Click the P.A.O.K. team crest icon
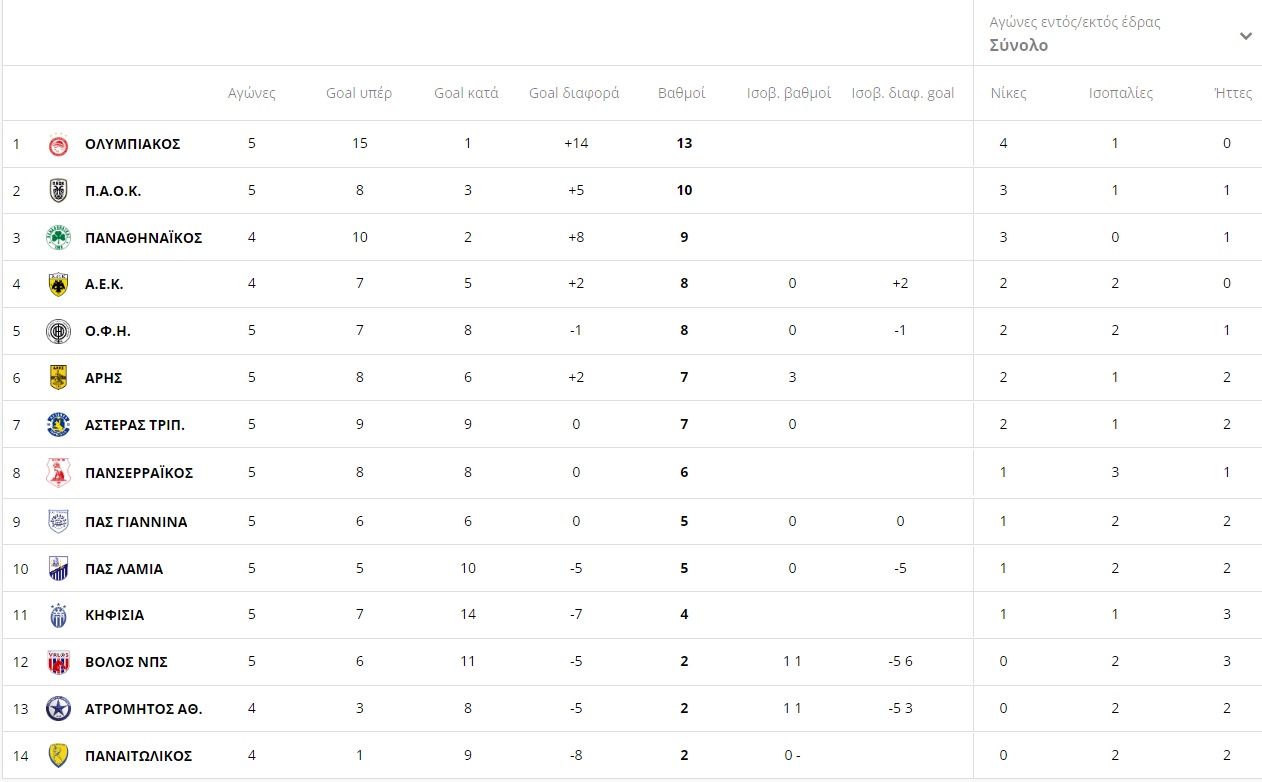This screenshot has height=782, width=1262. point(59,191)
